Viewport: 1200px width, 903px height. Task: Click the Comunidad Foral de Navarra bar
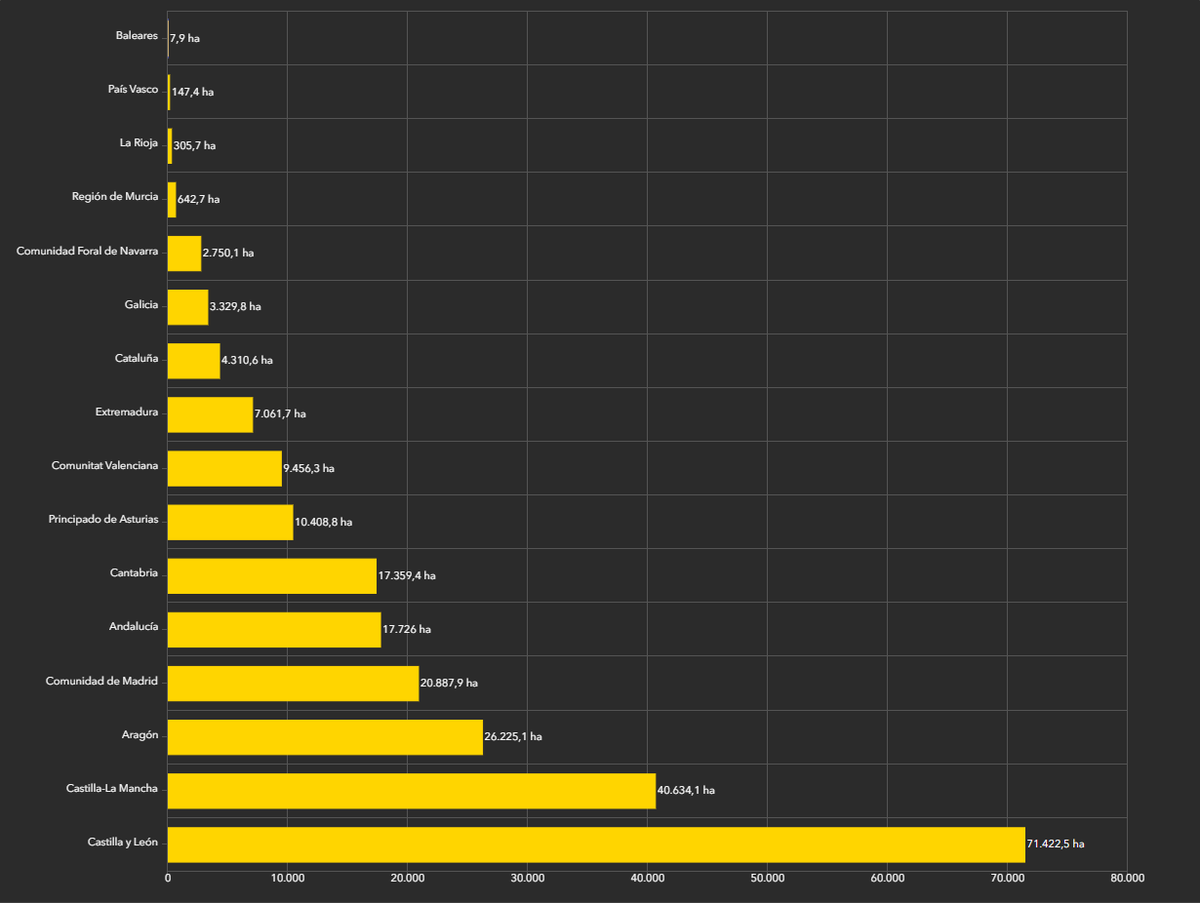point(184,253)
